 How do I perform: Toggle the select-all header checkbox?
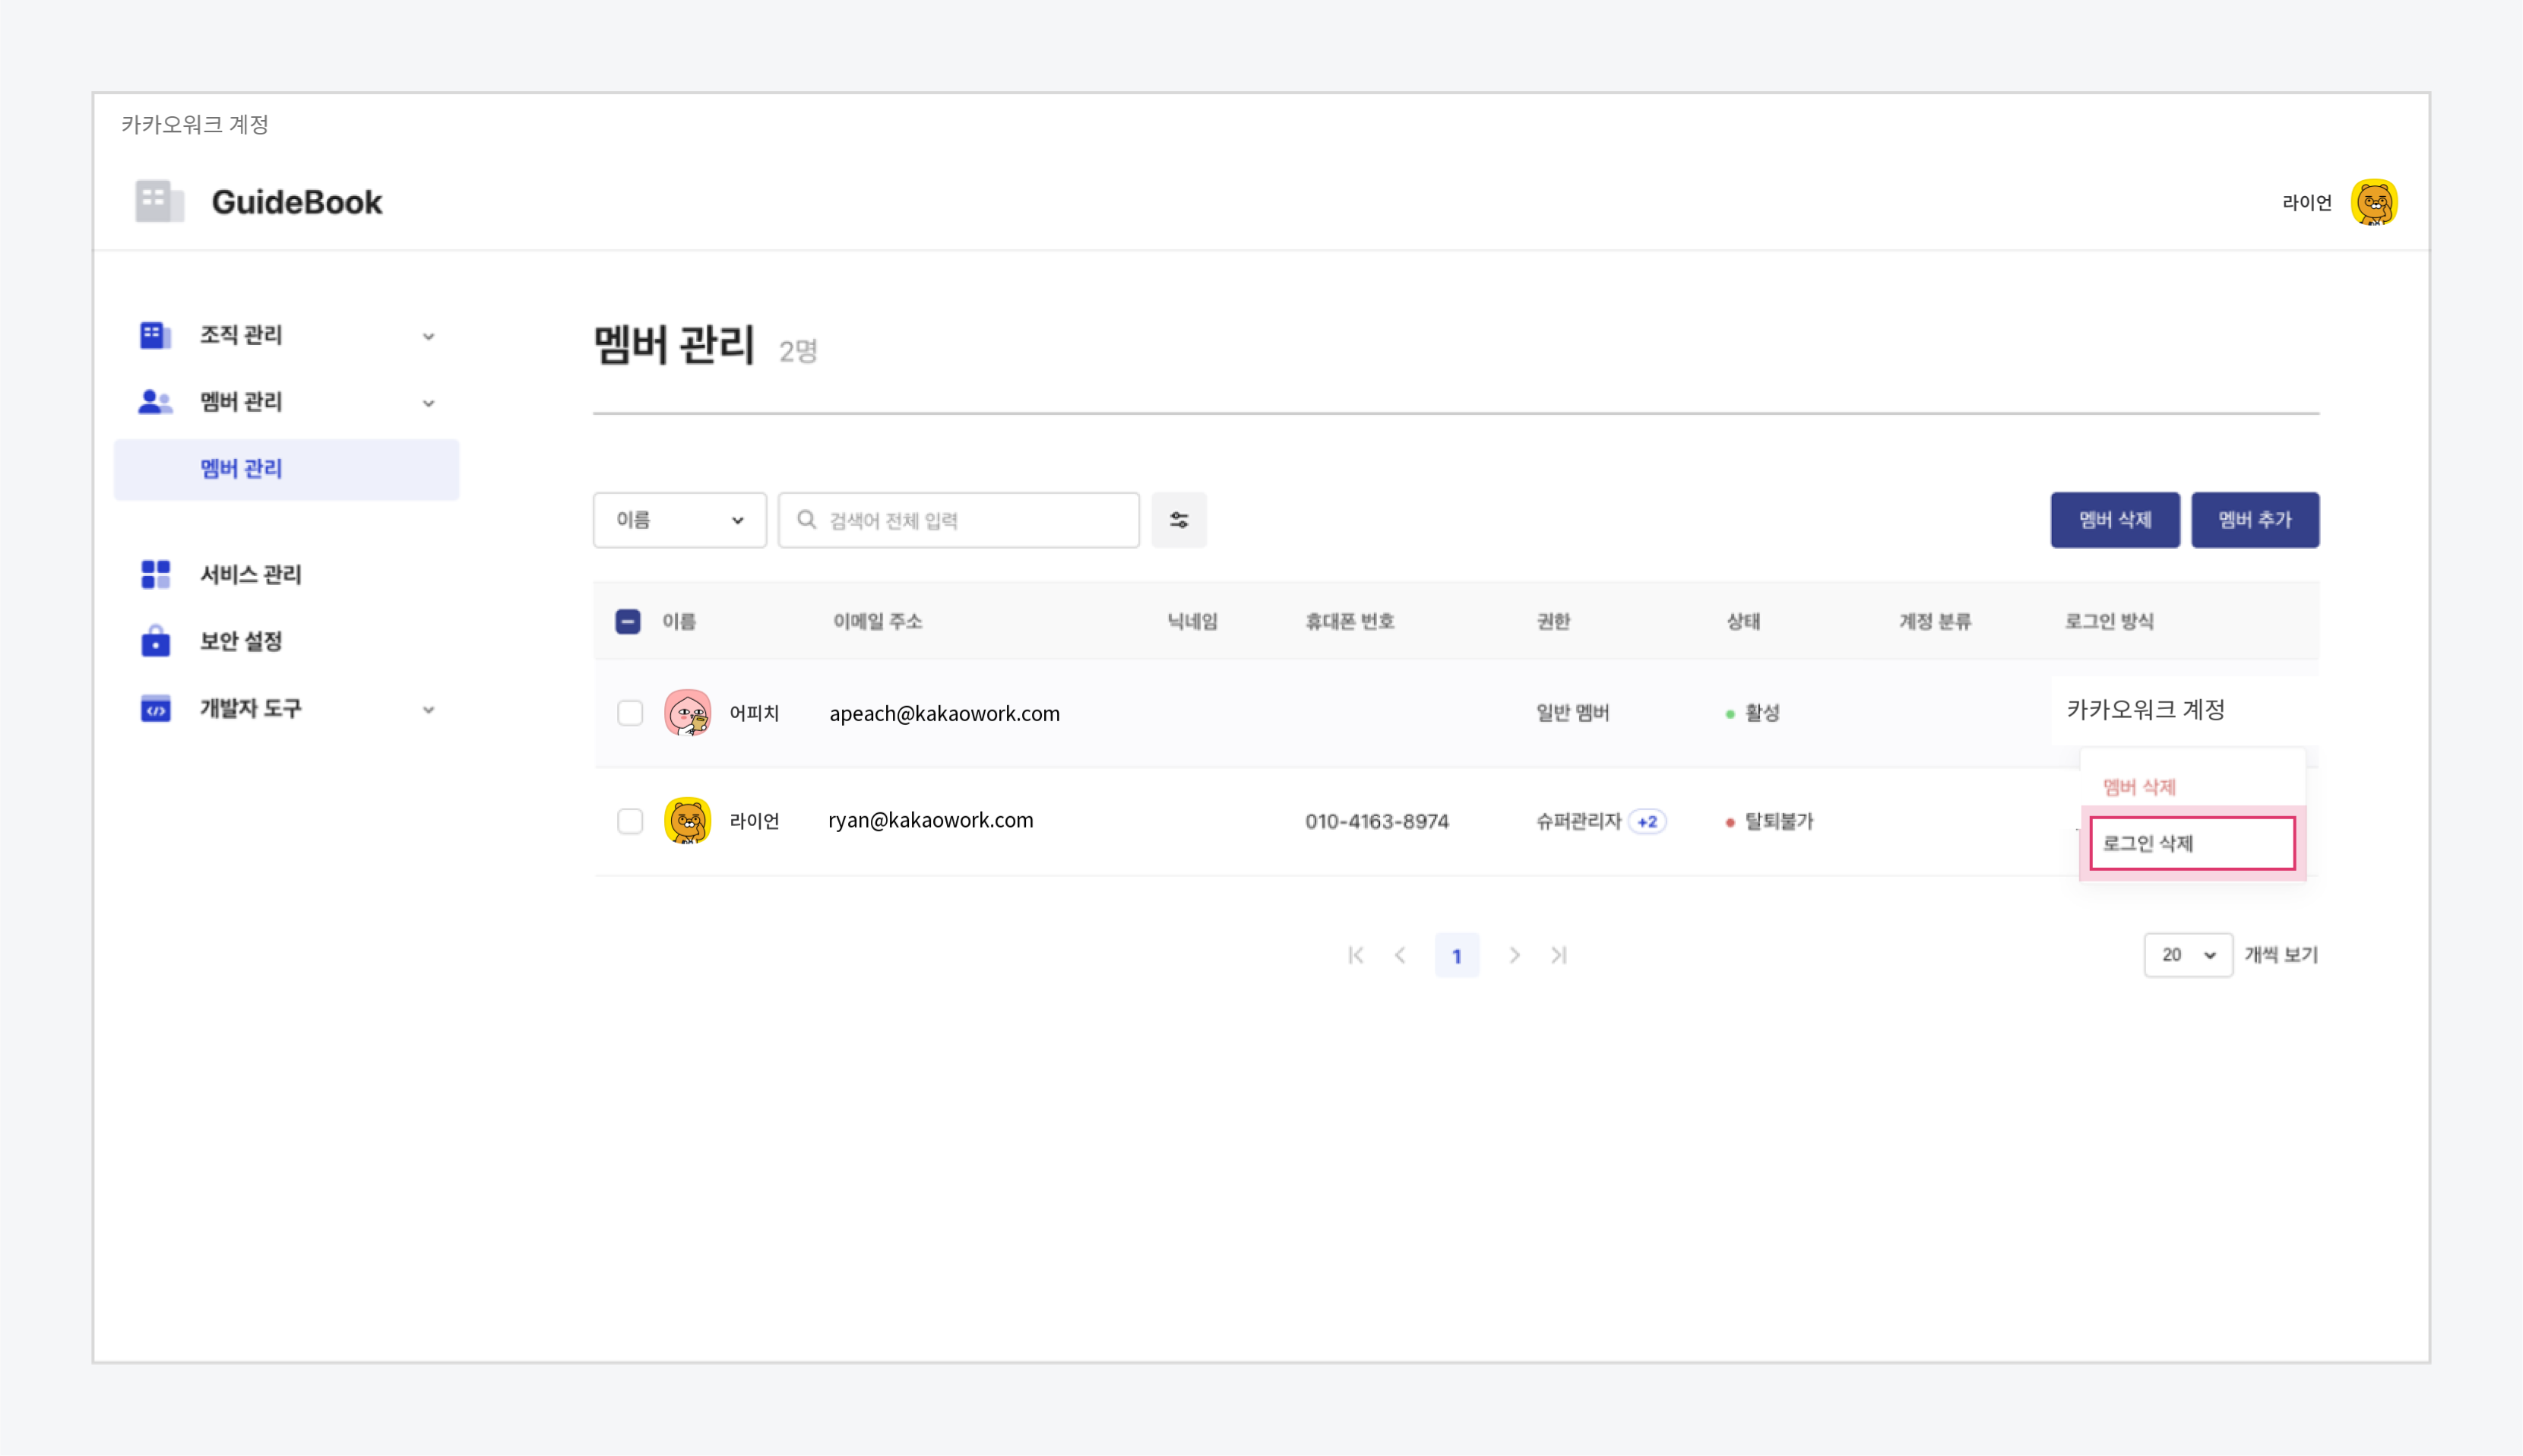pyautogui.click(x=628, y=622)
